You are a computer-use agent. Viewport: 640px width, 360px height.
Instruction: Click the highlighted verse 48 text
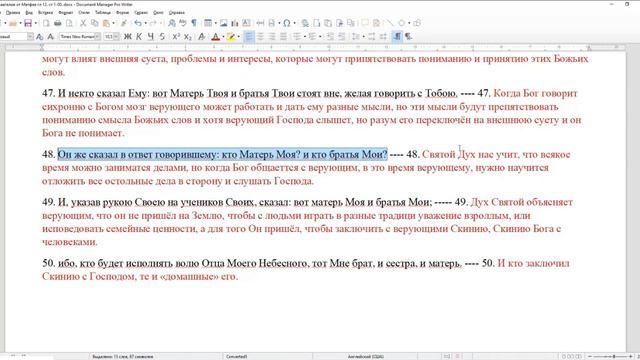pos(222,154)
